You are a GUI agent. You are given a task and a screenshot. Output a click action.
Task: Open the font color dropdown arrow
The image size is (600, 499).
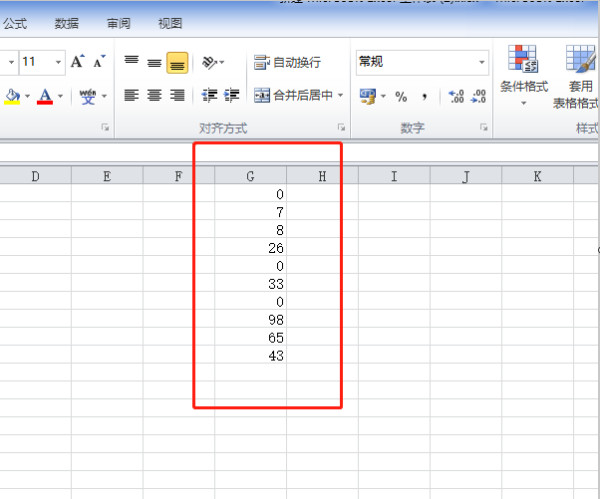pyautogui.click(x=60, y=96)
